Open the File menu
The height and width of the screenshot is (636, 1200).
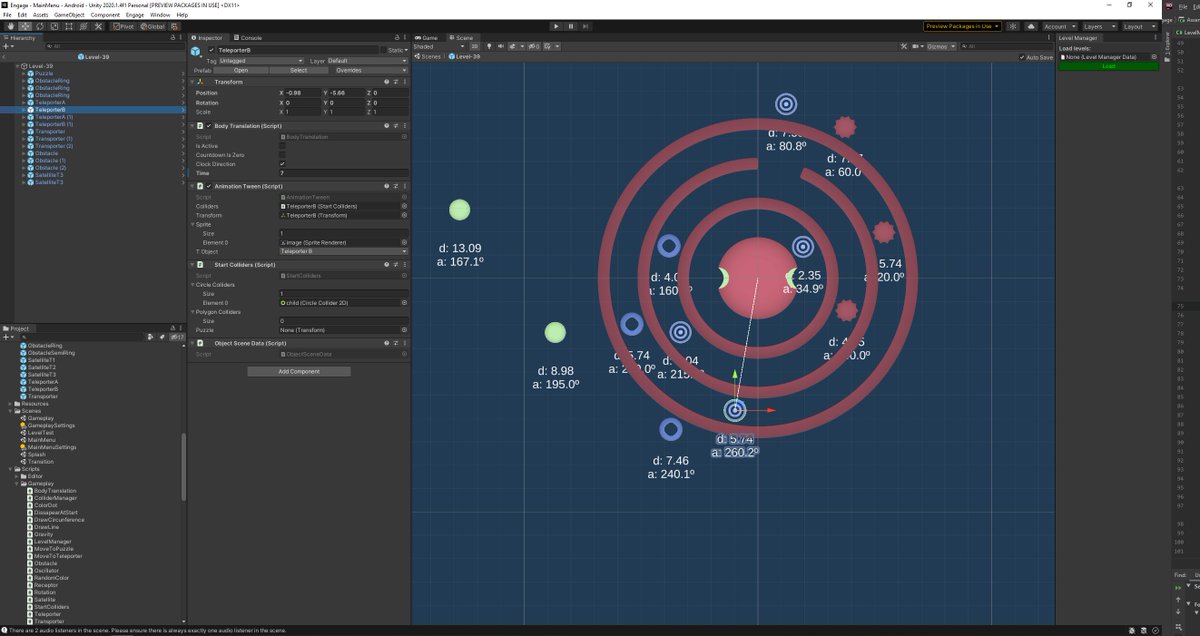pos(8,15)
